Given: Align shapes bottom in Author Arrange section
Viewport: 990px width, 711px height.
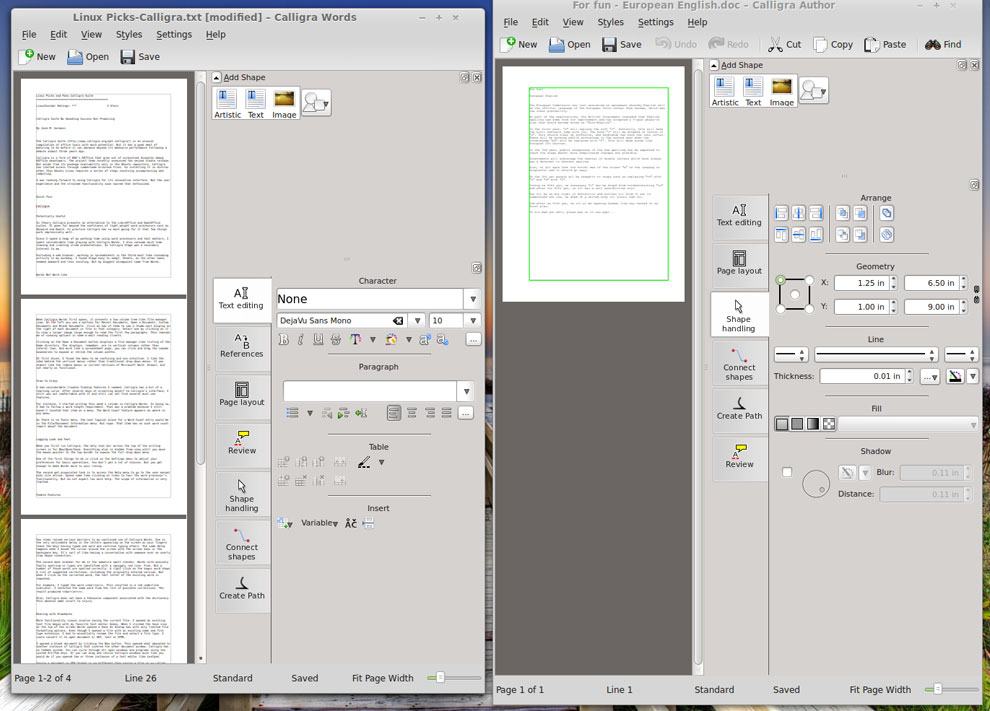Looking at the screenshot, I should click(816, 235).
